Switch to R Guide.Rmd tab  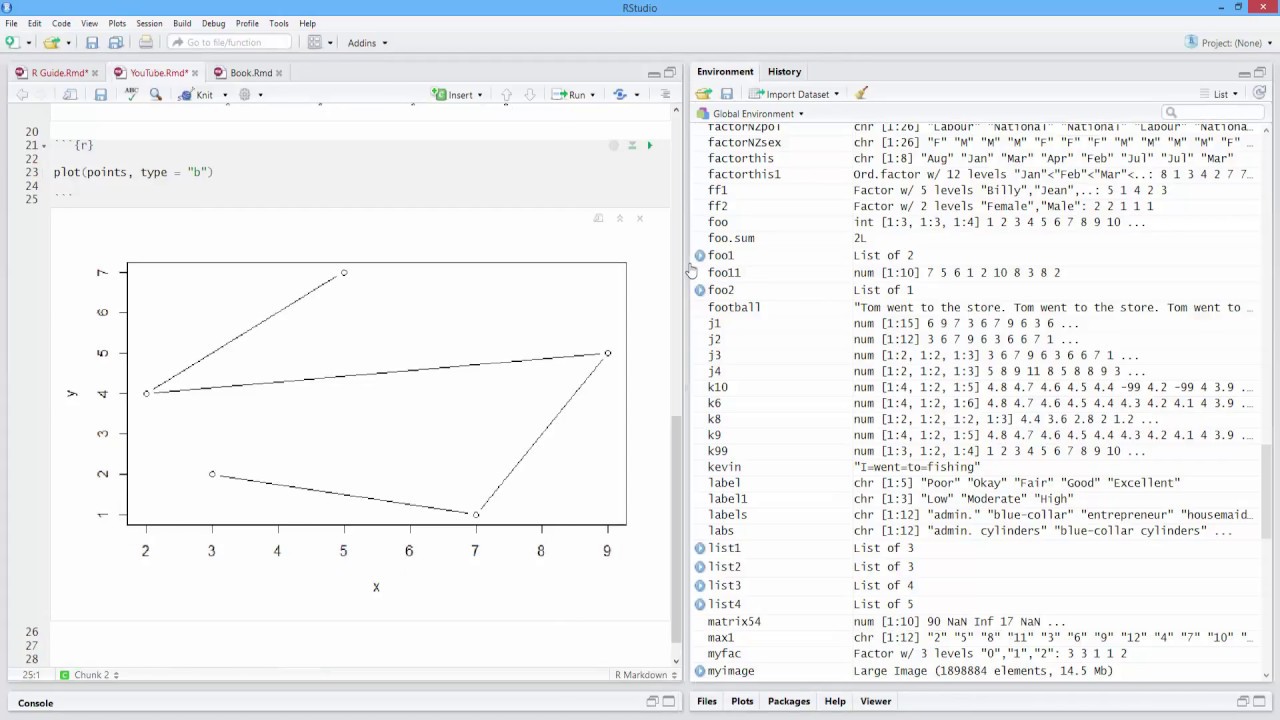click(58, 73)
